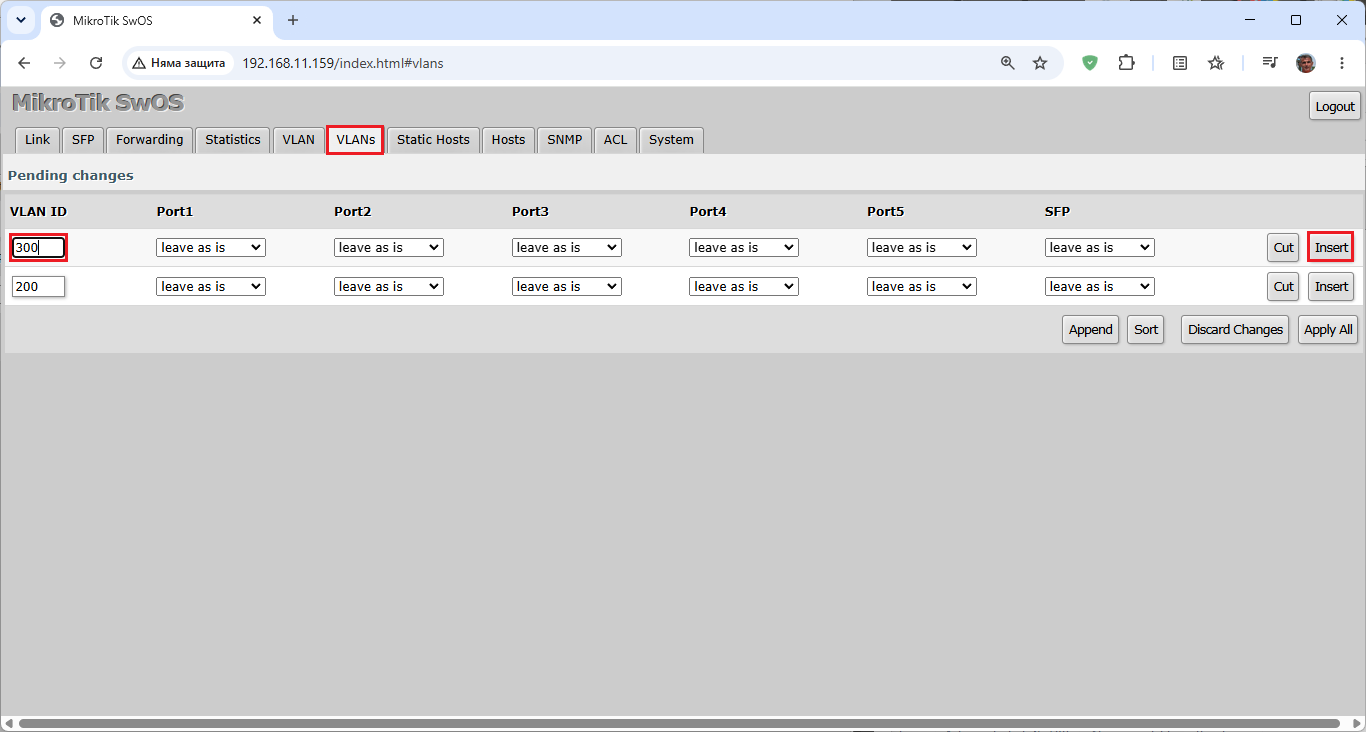Open the Extensions puzzle menu

tap(1126, 63)
